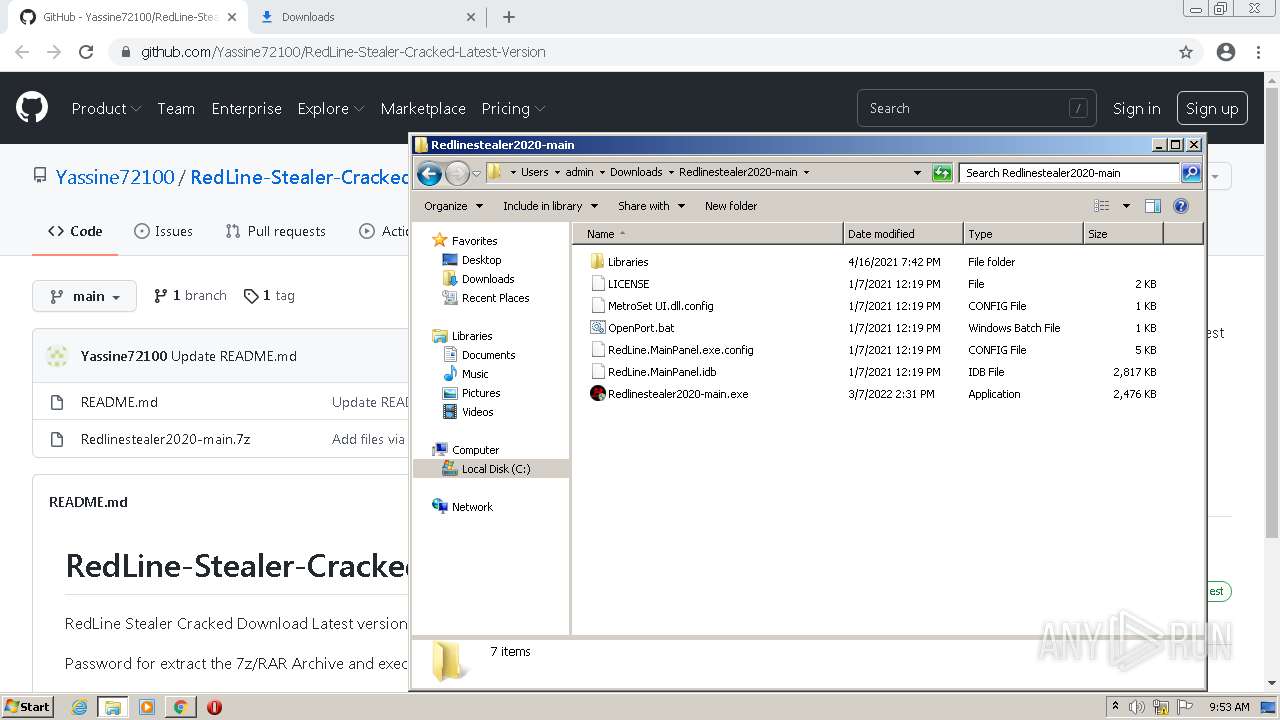The width and height of the screenshot is (1280, 720).
Task: Click the browser back arrow
Action: 22,52
